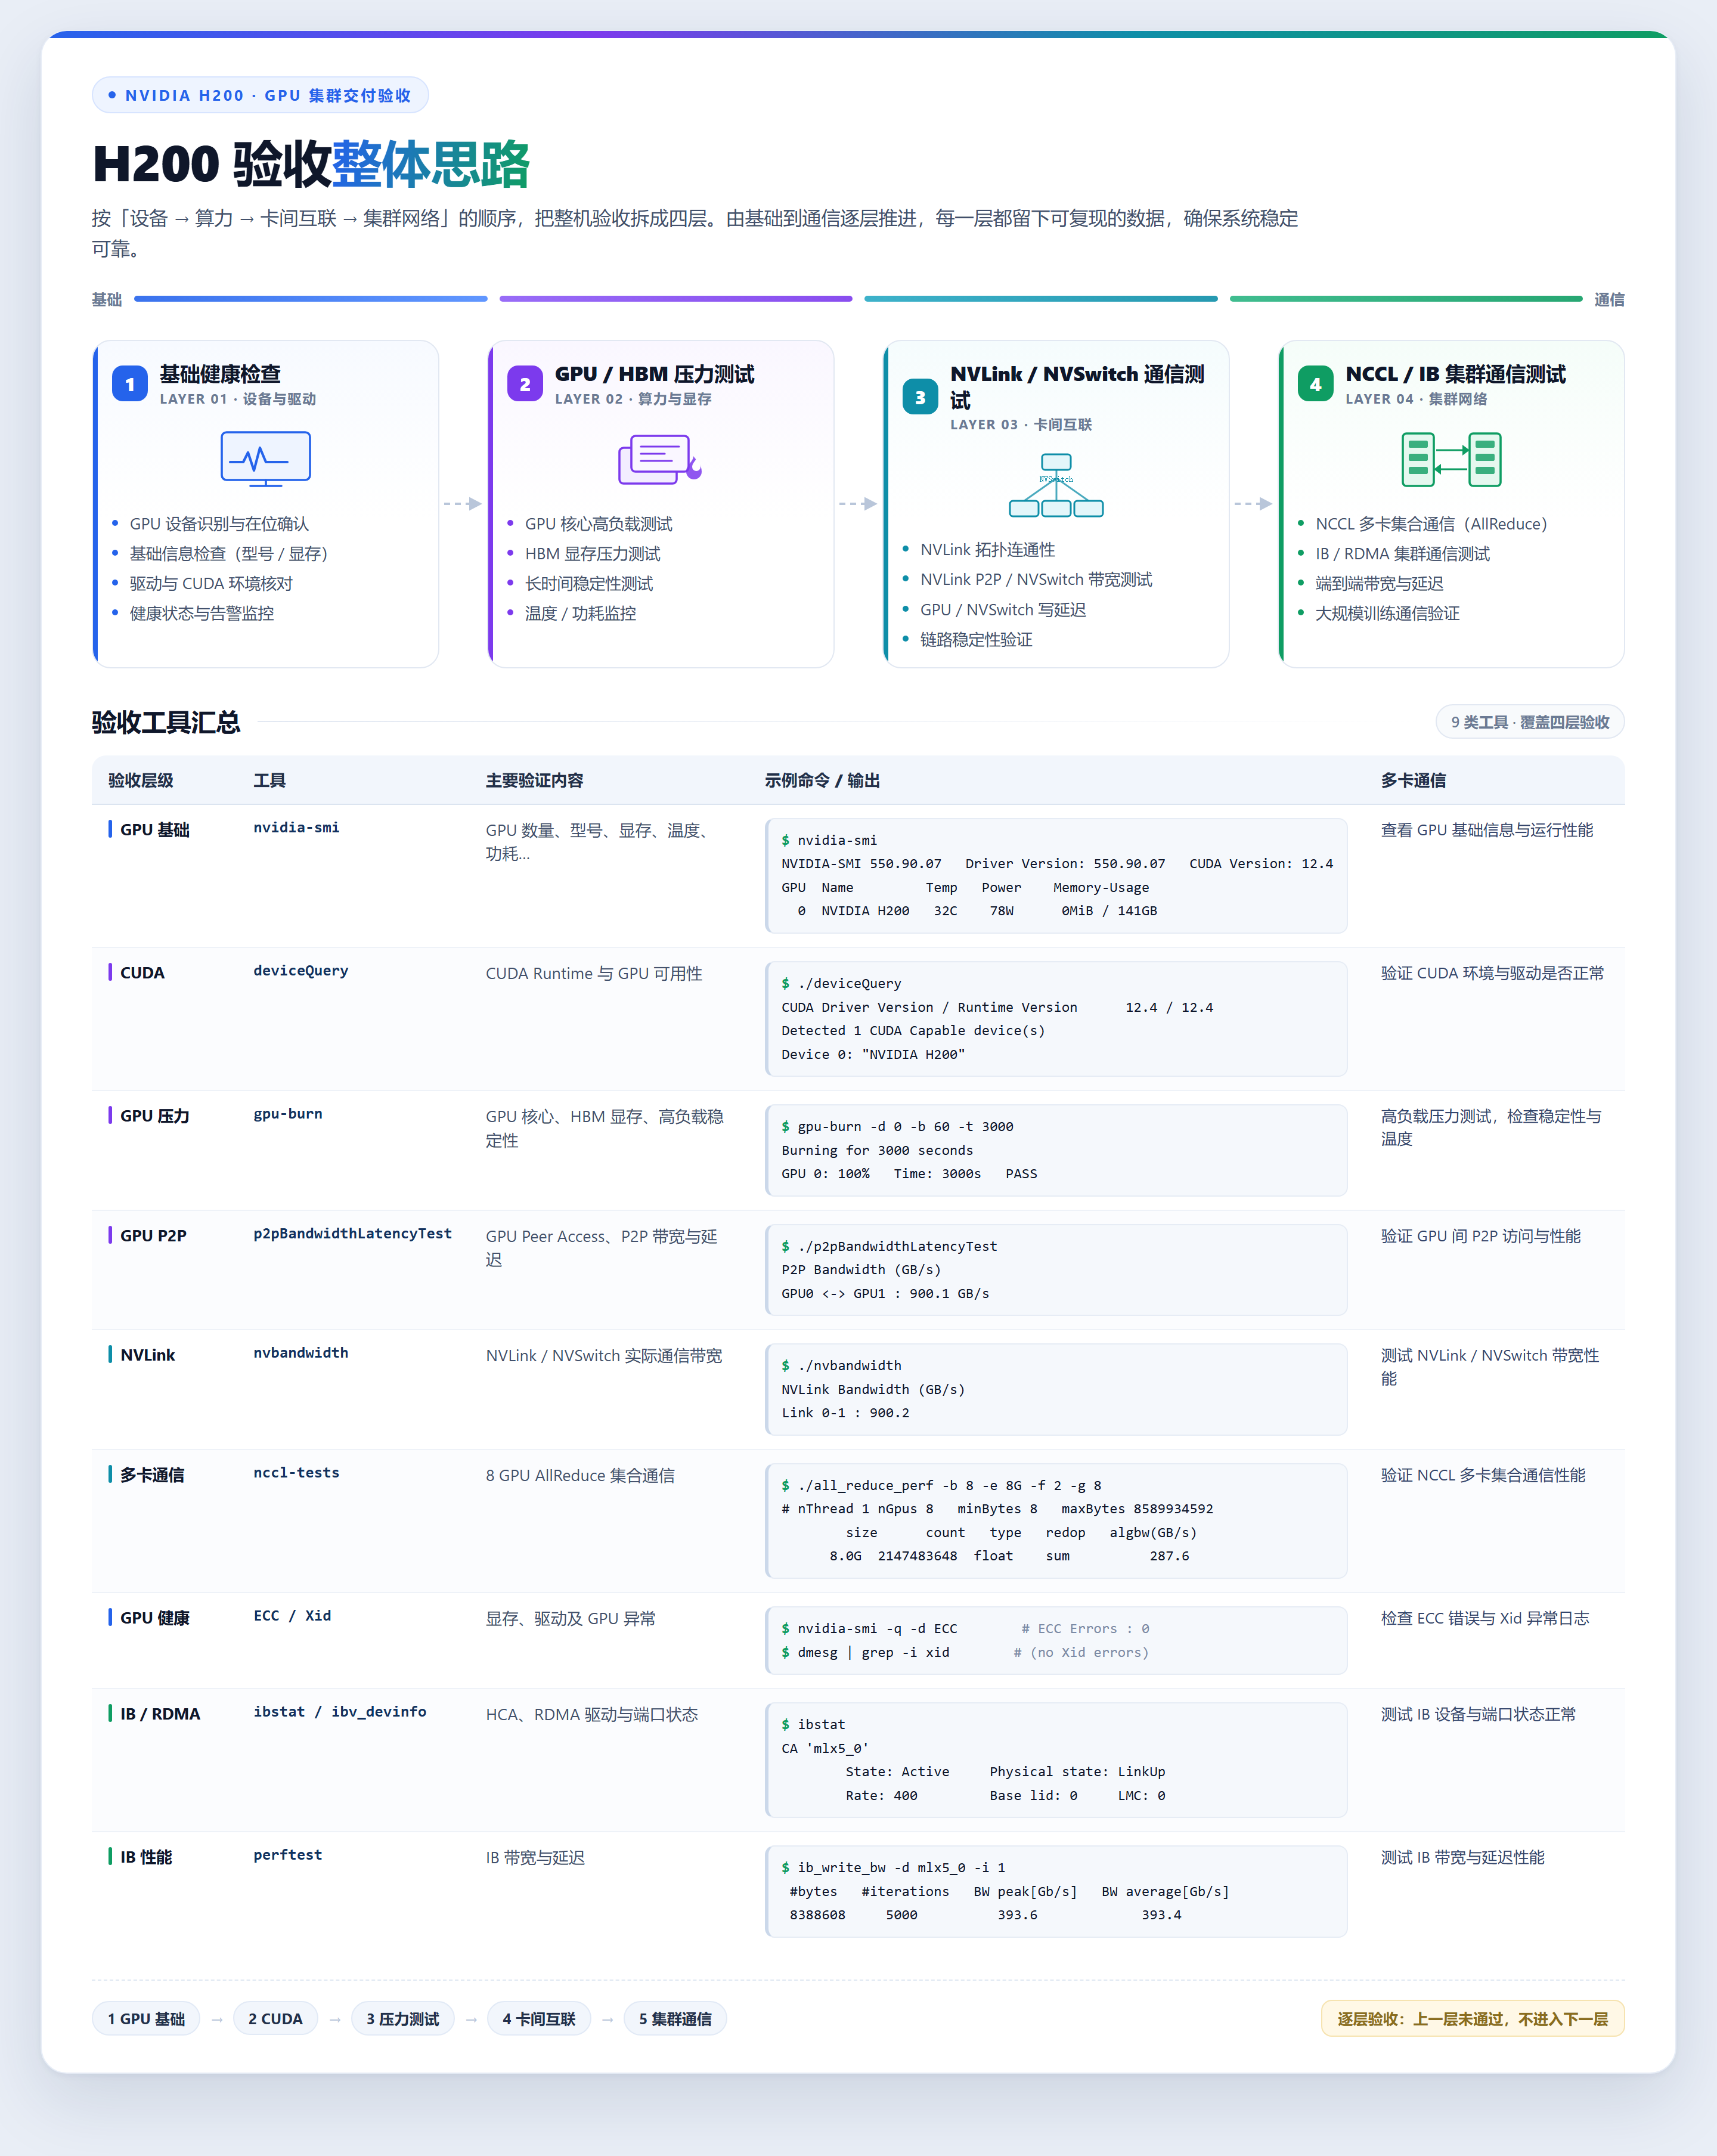The width and height of the screenshot is (1717, 2156).
Task: Click the NVIDIA H200 · GPU 集群交付验收 tag
Action: click(x=260, y=95)
